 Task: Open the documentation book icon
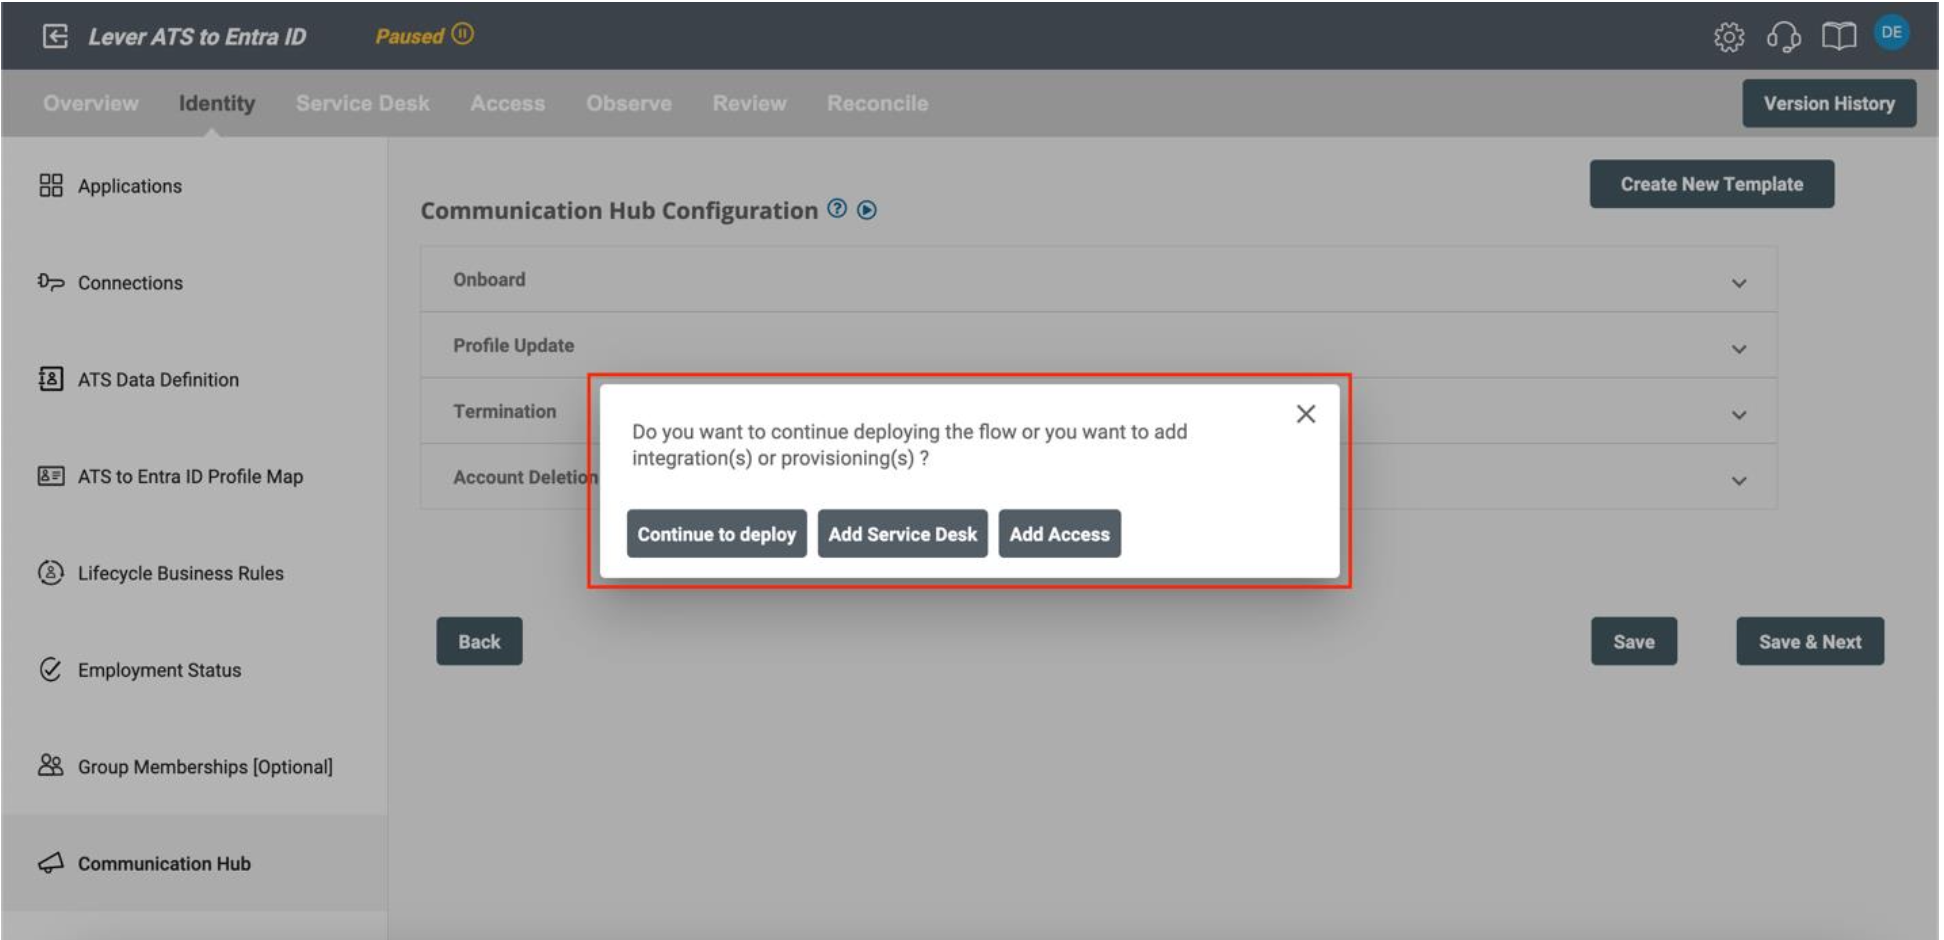point(1838,37)
